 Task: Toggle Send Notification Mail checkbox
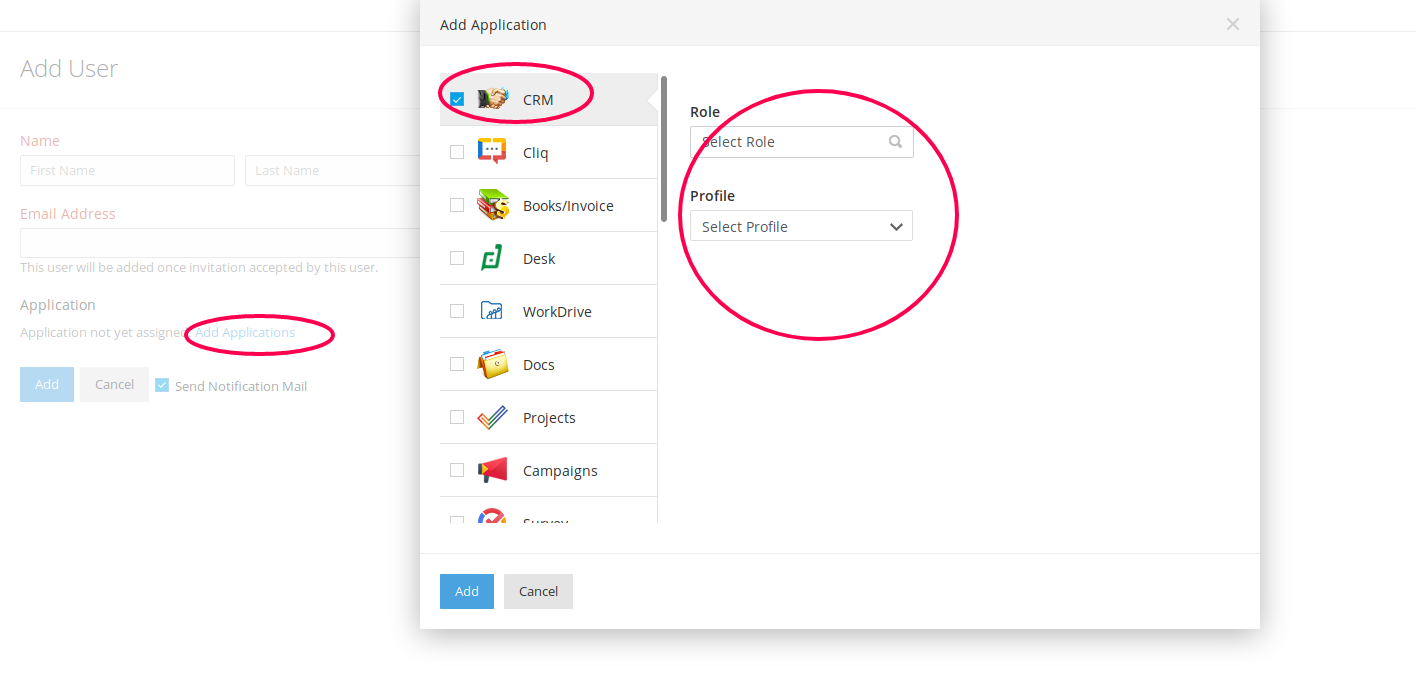(x=162, y=385)
